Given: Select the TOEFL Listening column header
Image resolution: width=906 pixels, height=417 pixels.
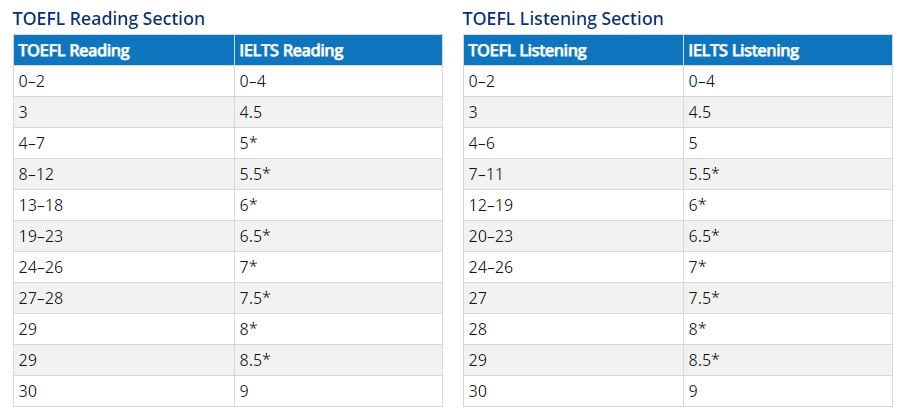Looking at the screenshot, I should point(573,50).
